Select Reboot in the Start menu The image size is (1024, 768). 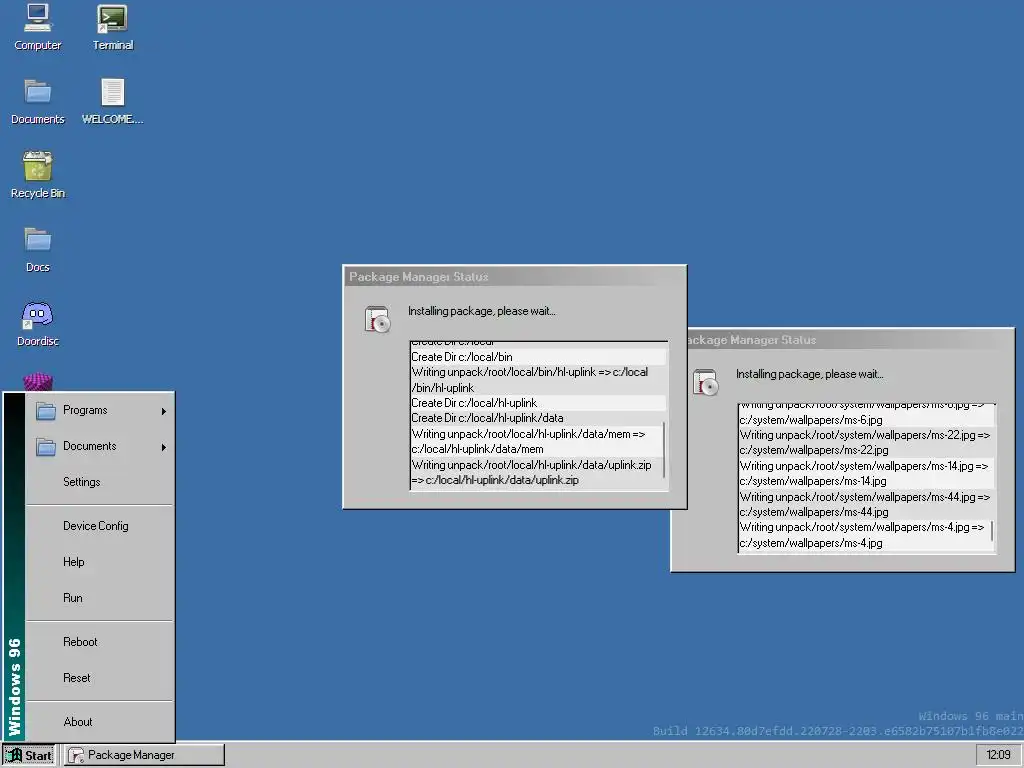pyautogui.click(x=100, y=642)
